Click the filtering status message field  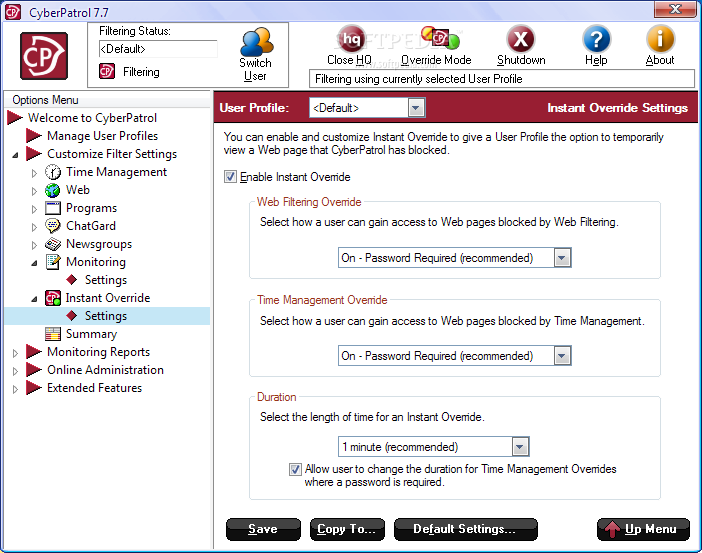pos(501,79)
